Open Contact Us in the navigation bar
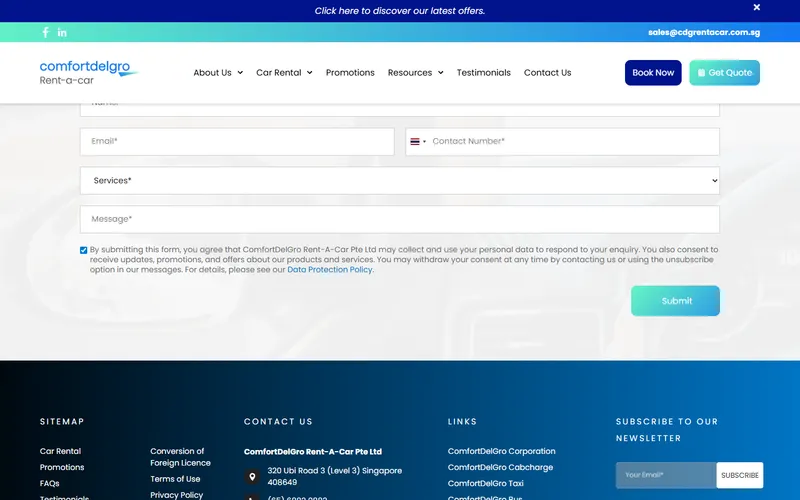The width and height of the screenshot is (800, 500). pyautogui.click(x=547, y=72)
